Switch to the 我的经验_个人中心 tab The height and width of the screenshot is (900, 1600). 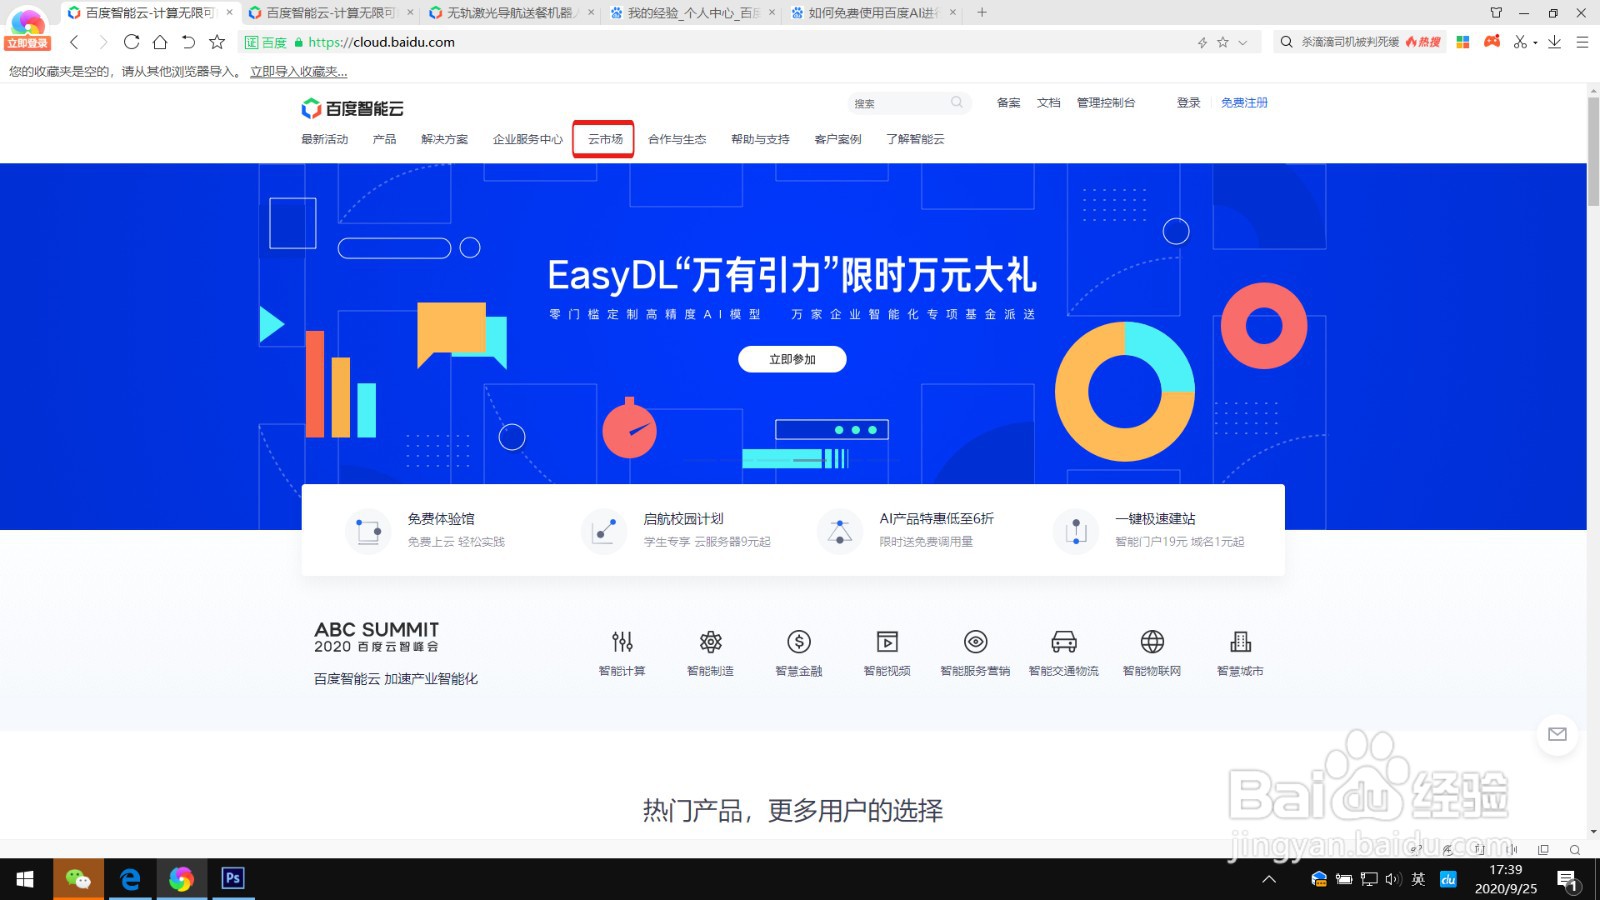[693, 13]
